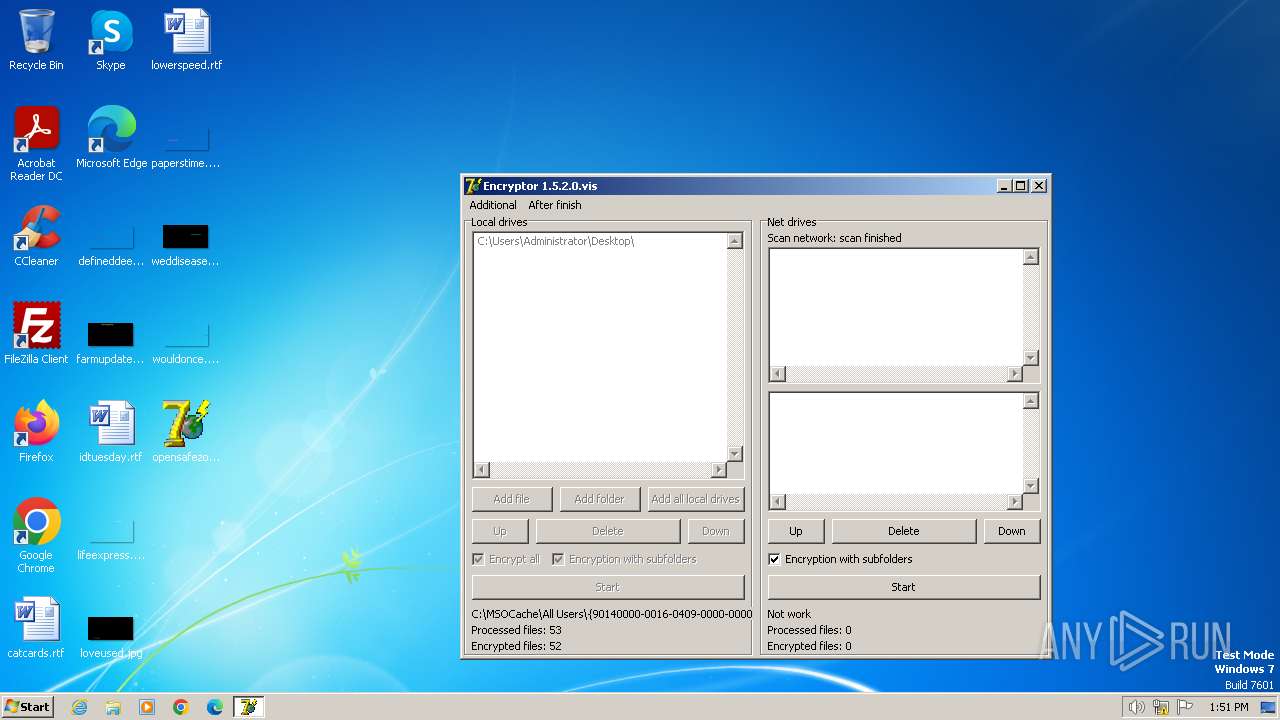This screenshot has height=720, width=1280.
Task: Toggle the Encrypt all checkbox
Action: (478, 559)
